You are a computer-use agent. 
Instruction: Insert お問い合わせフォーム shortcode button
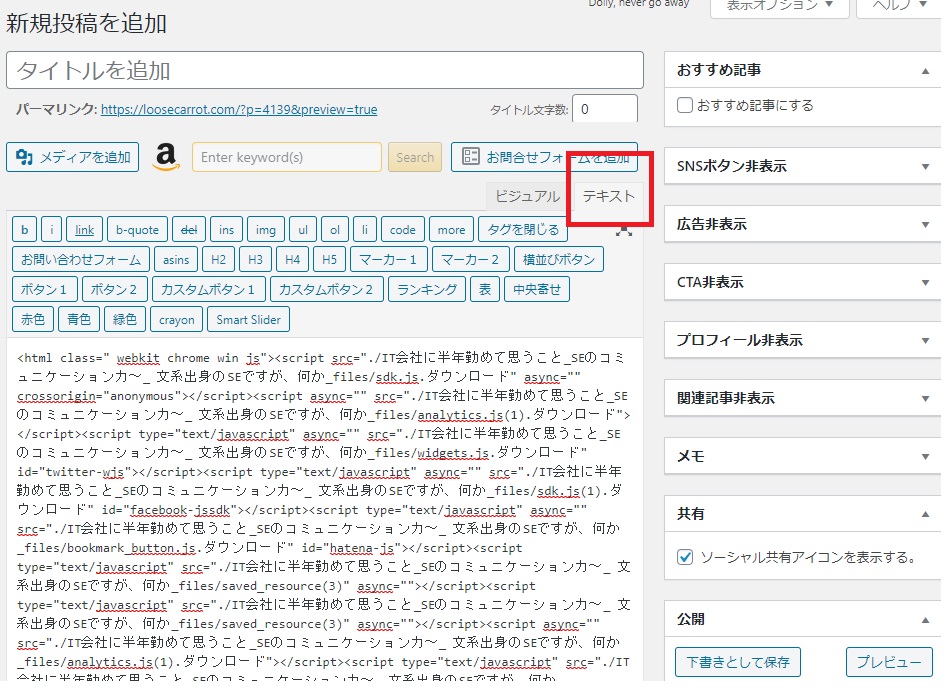coord(81,259)
